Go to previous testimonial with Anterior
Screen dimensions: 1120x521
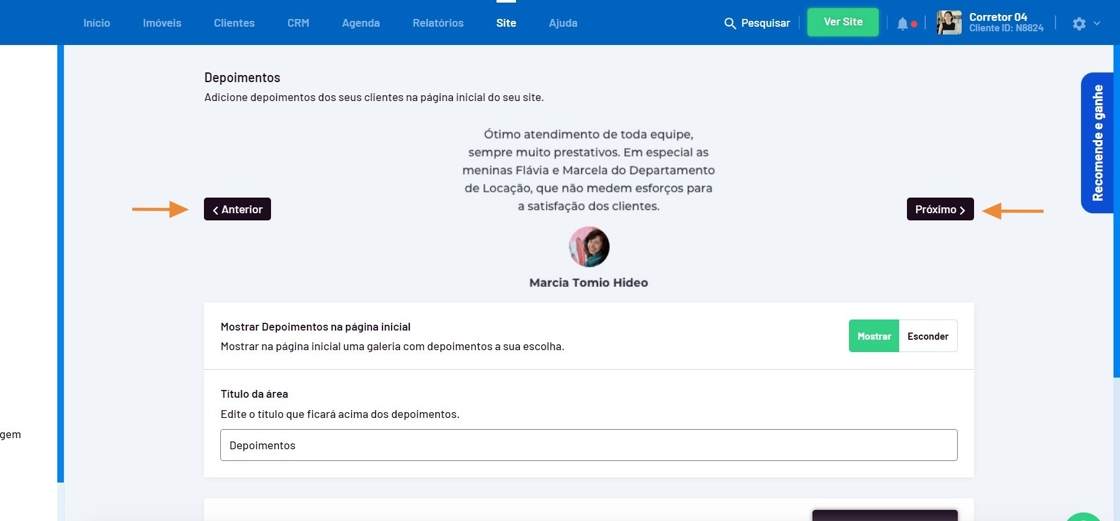237,209
